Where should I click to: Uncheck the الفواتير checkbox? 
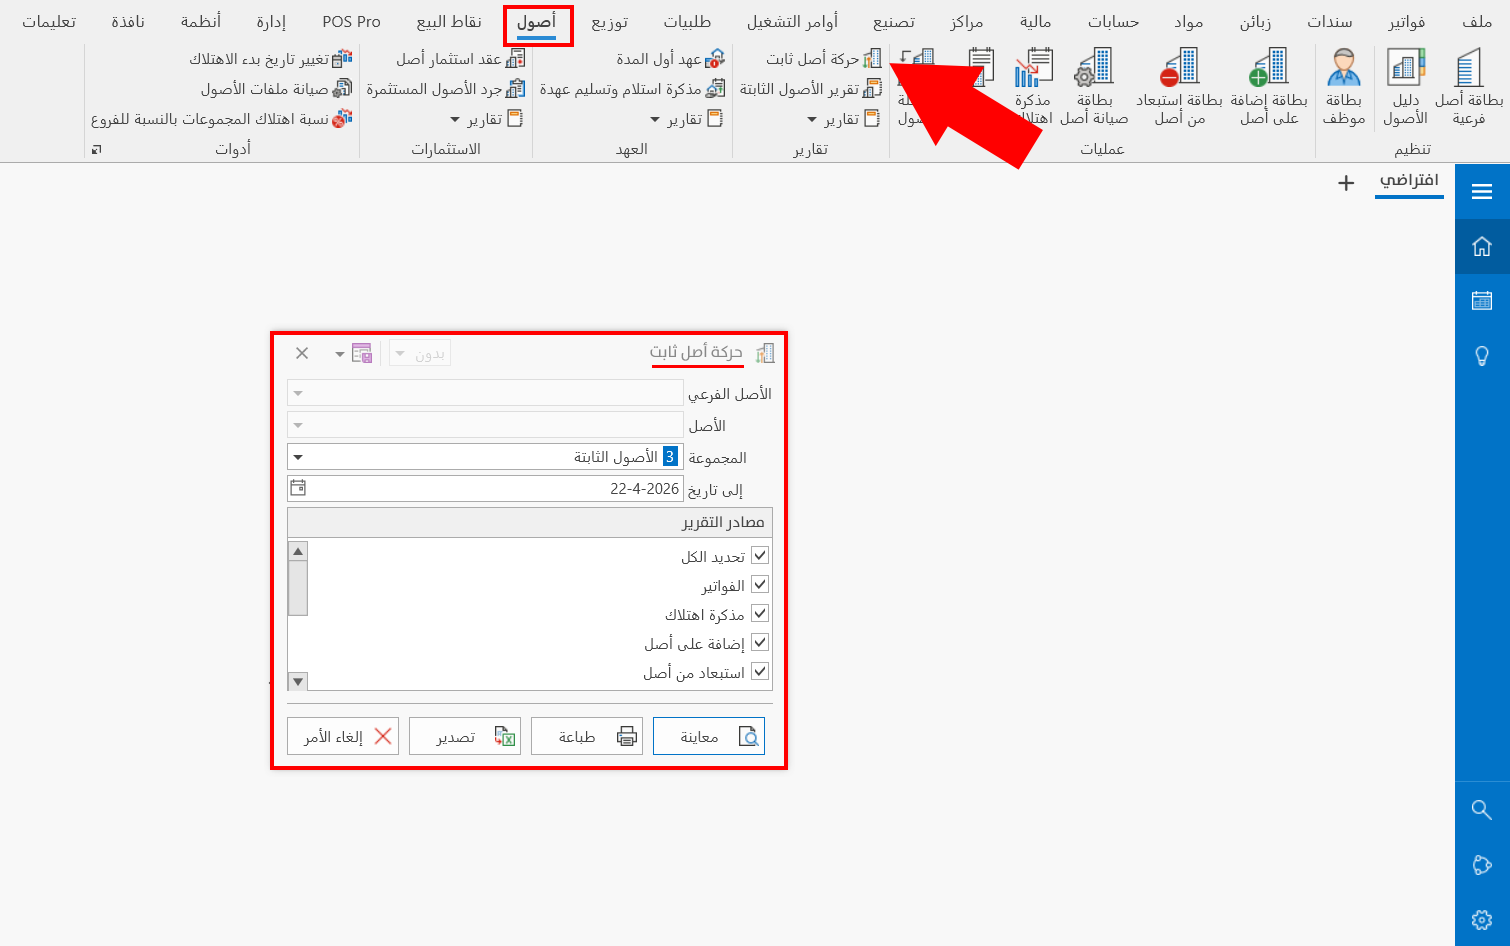tap(760, 584)
